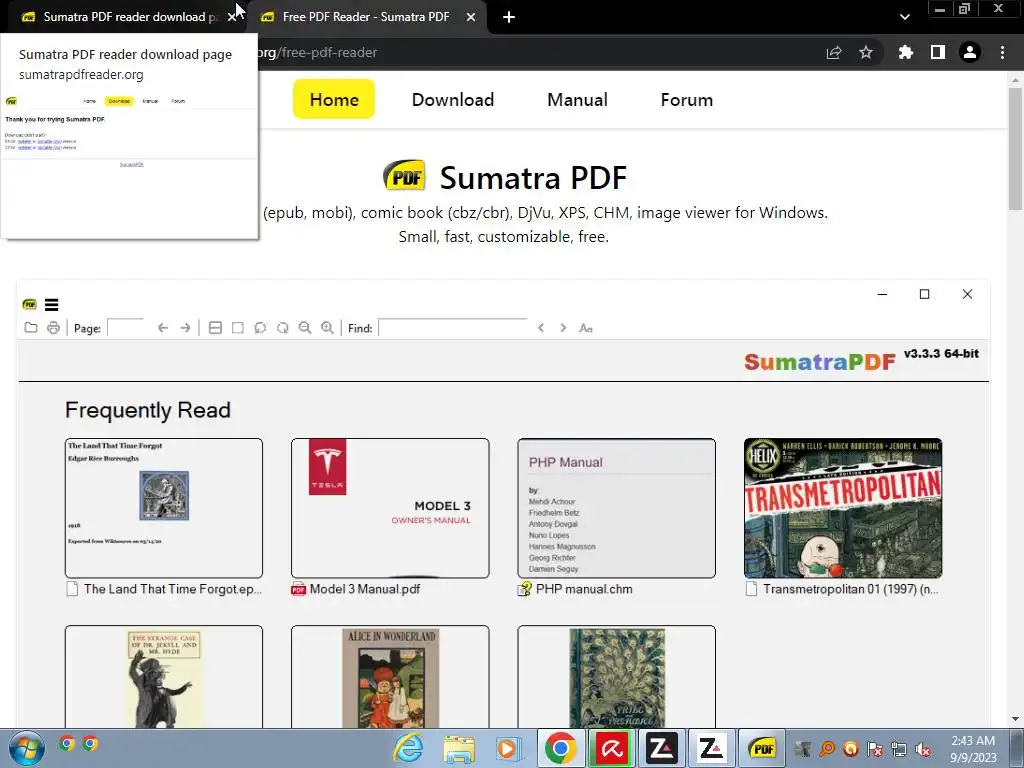Click the Chrome taskbar button
Screen dimensions: 1024x768
(x=560, y=748)
